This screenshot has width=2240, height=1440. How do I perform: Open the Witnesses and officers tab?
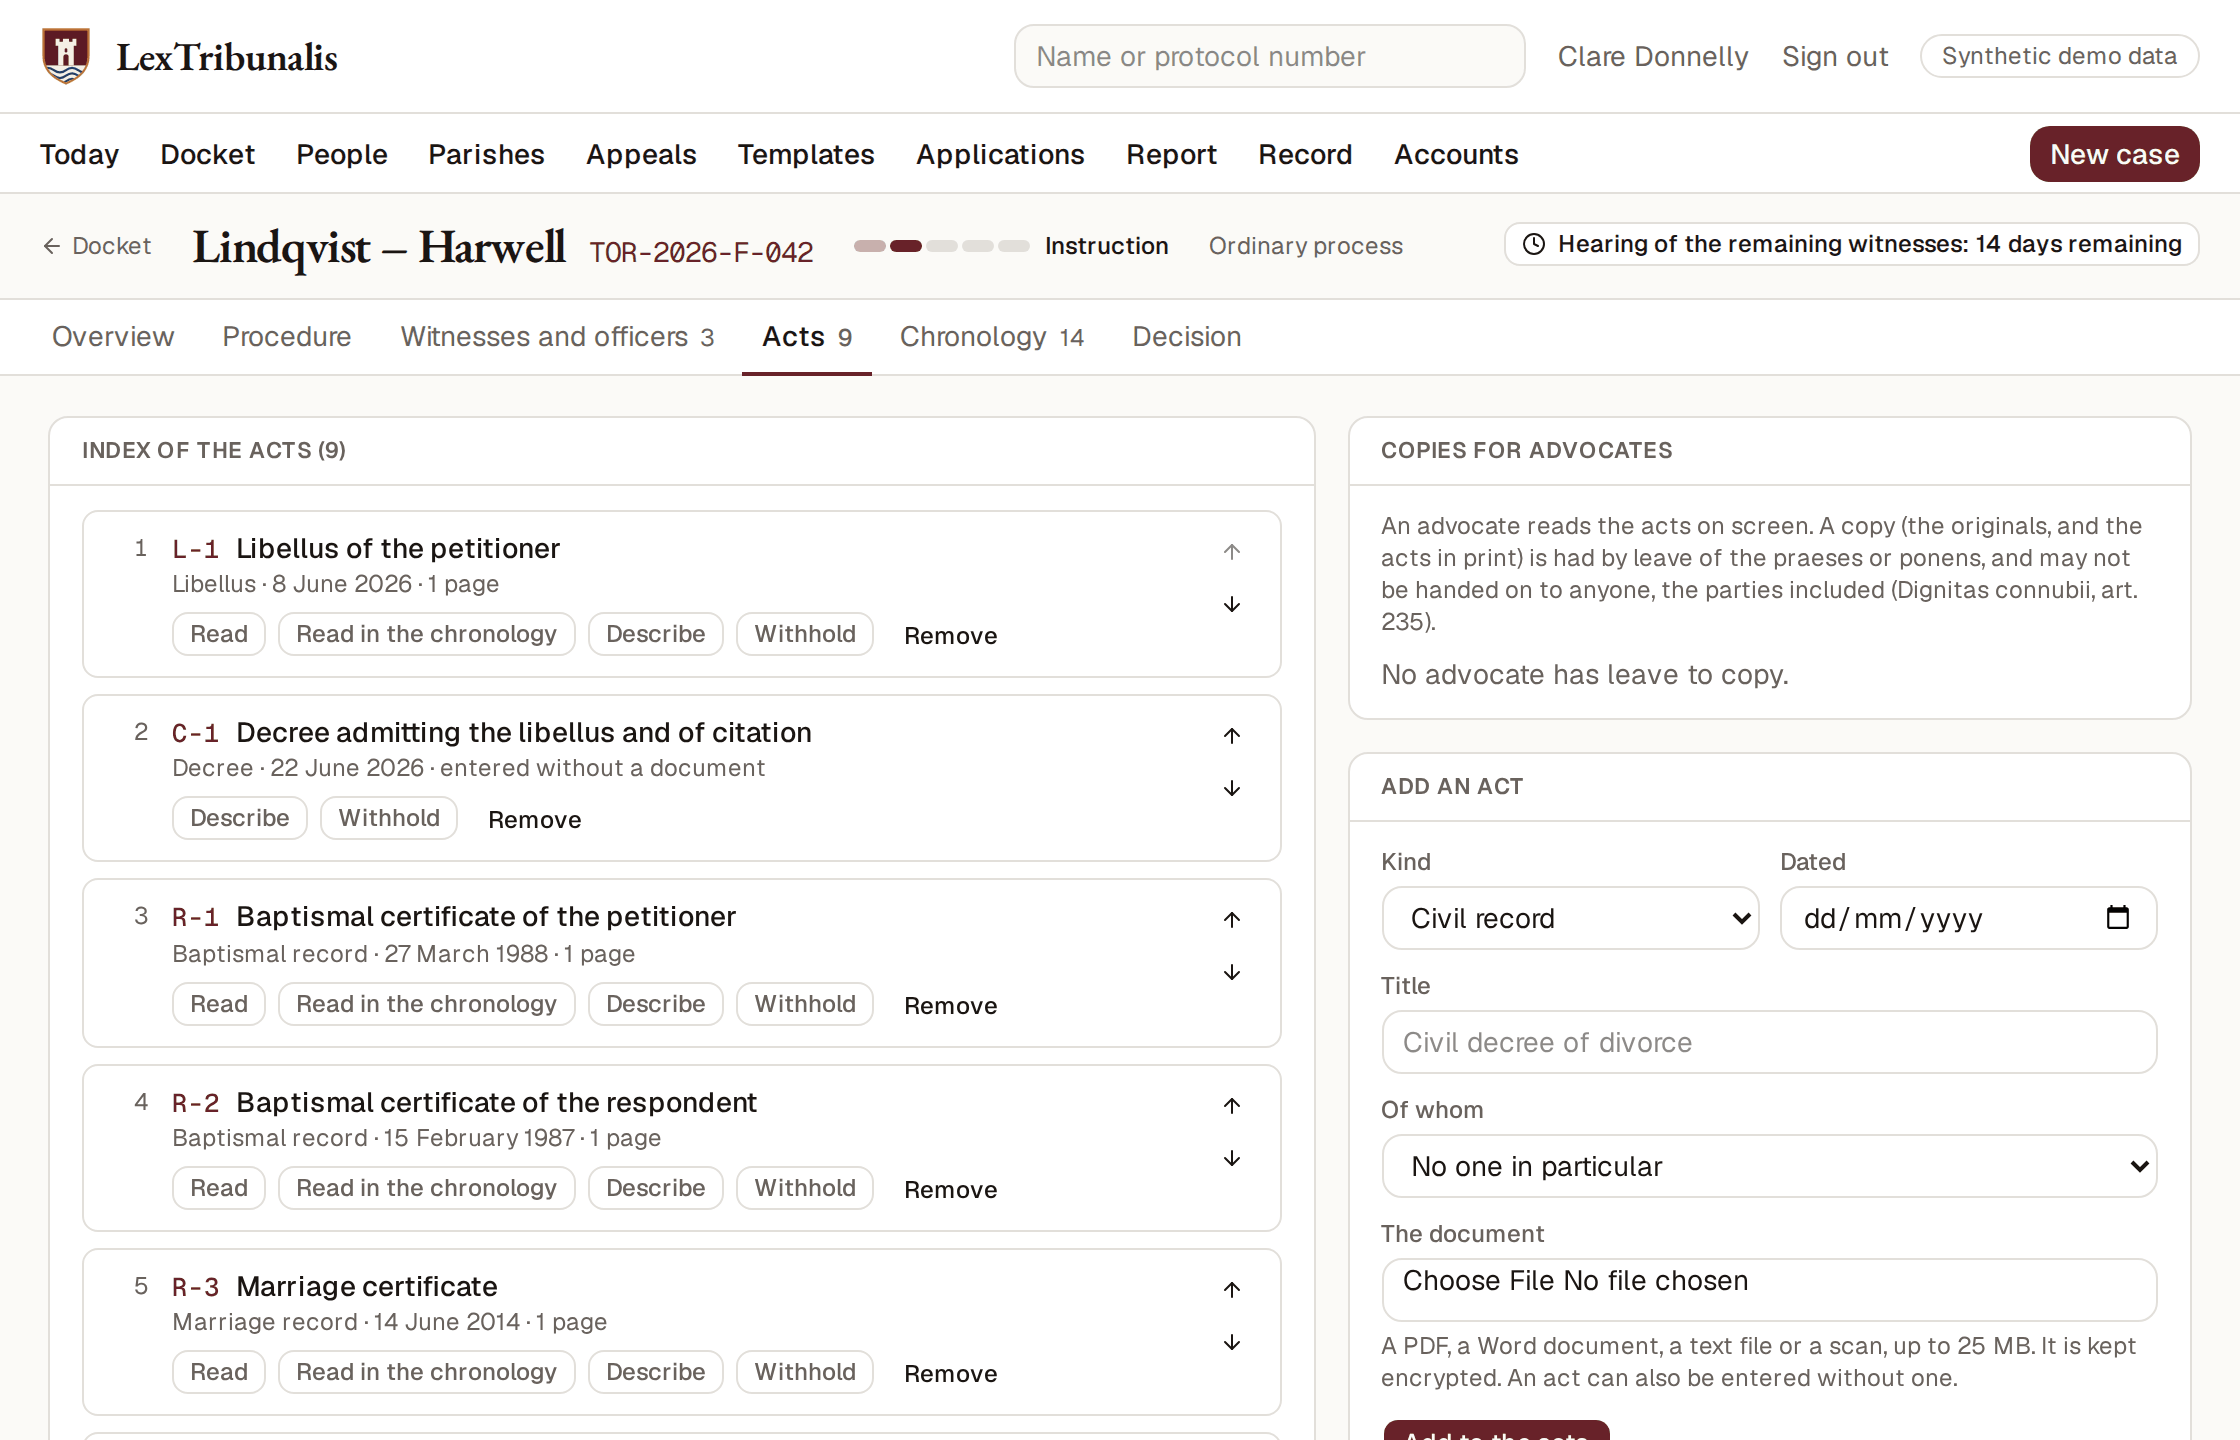[x=557, y=337]
